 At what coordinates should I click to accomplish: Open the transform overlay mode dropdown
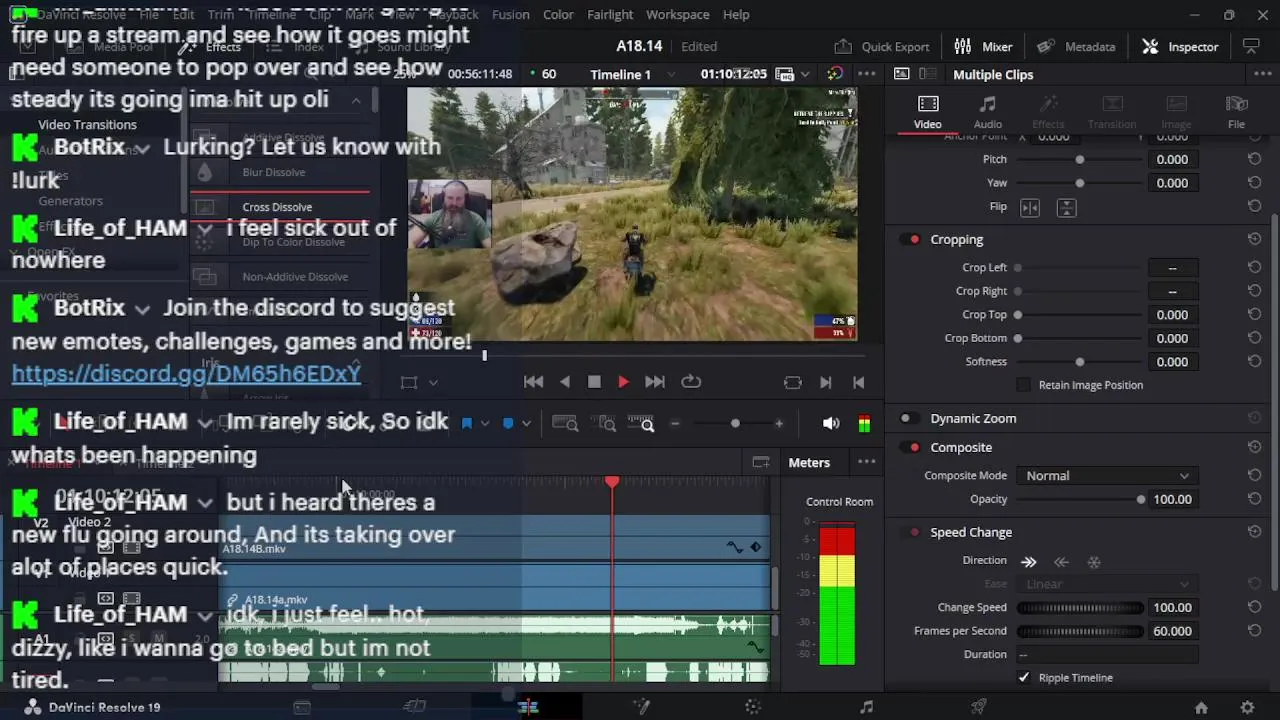[x=433, y=382]
